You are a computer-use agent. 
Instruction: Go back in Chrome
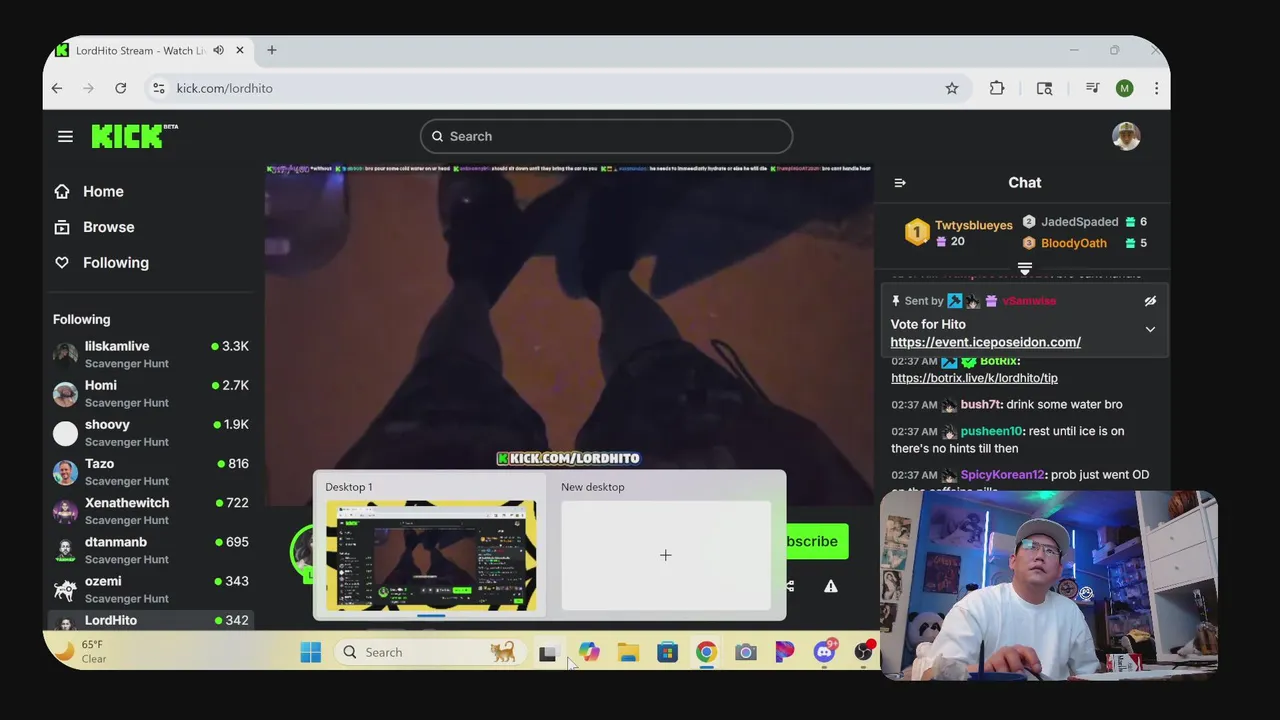(57, 88)
